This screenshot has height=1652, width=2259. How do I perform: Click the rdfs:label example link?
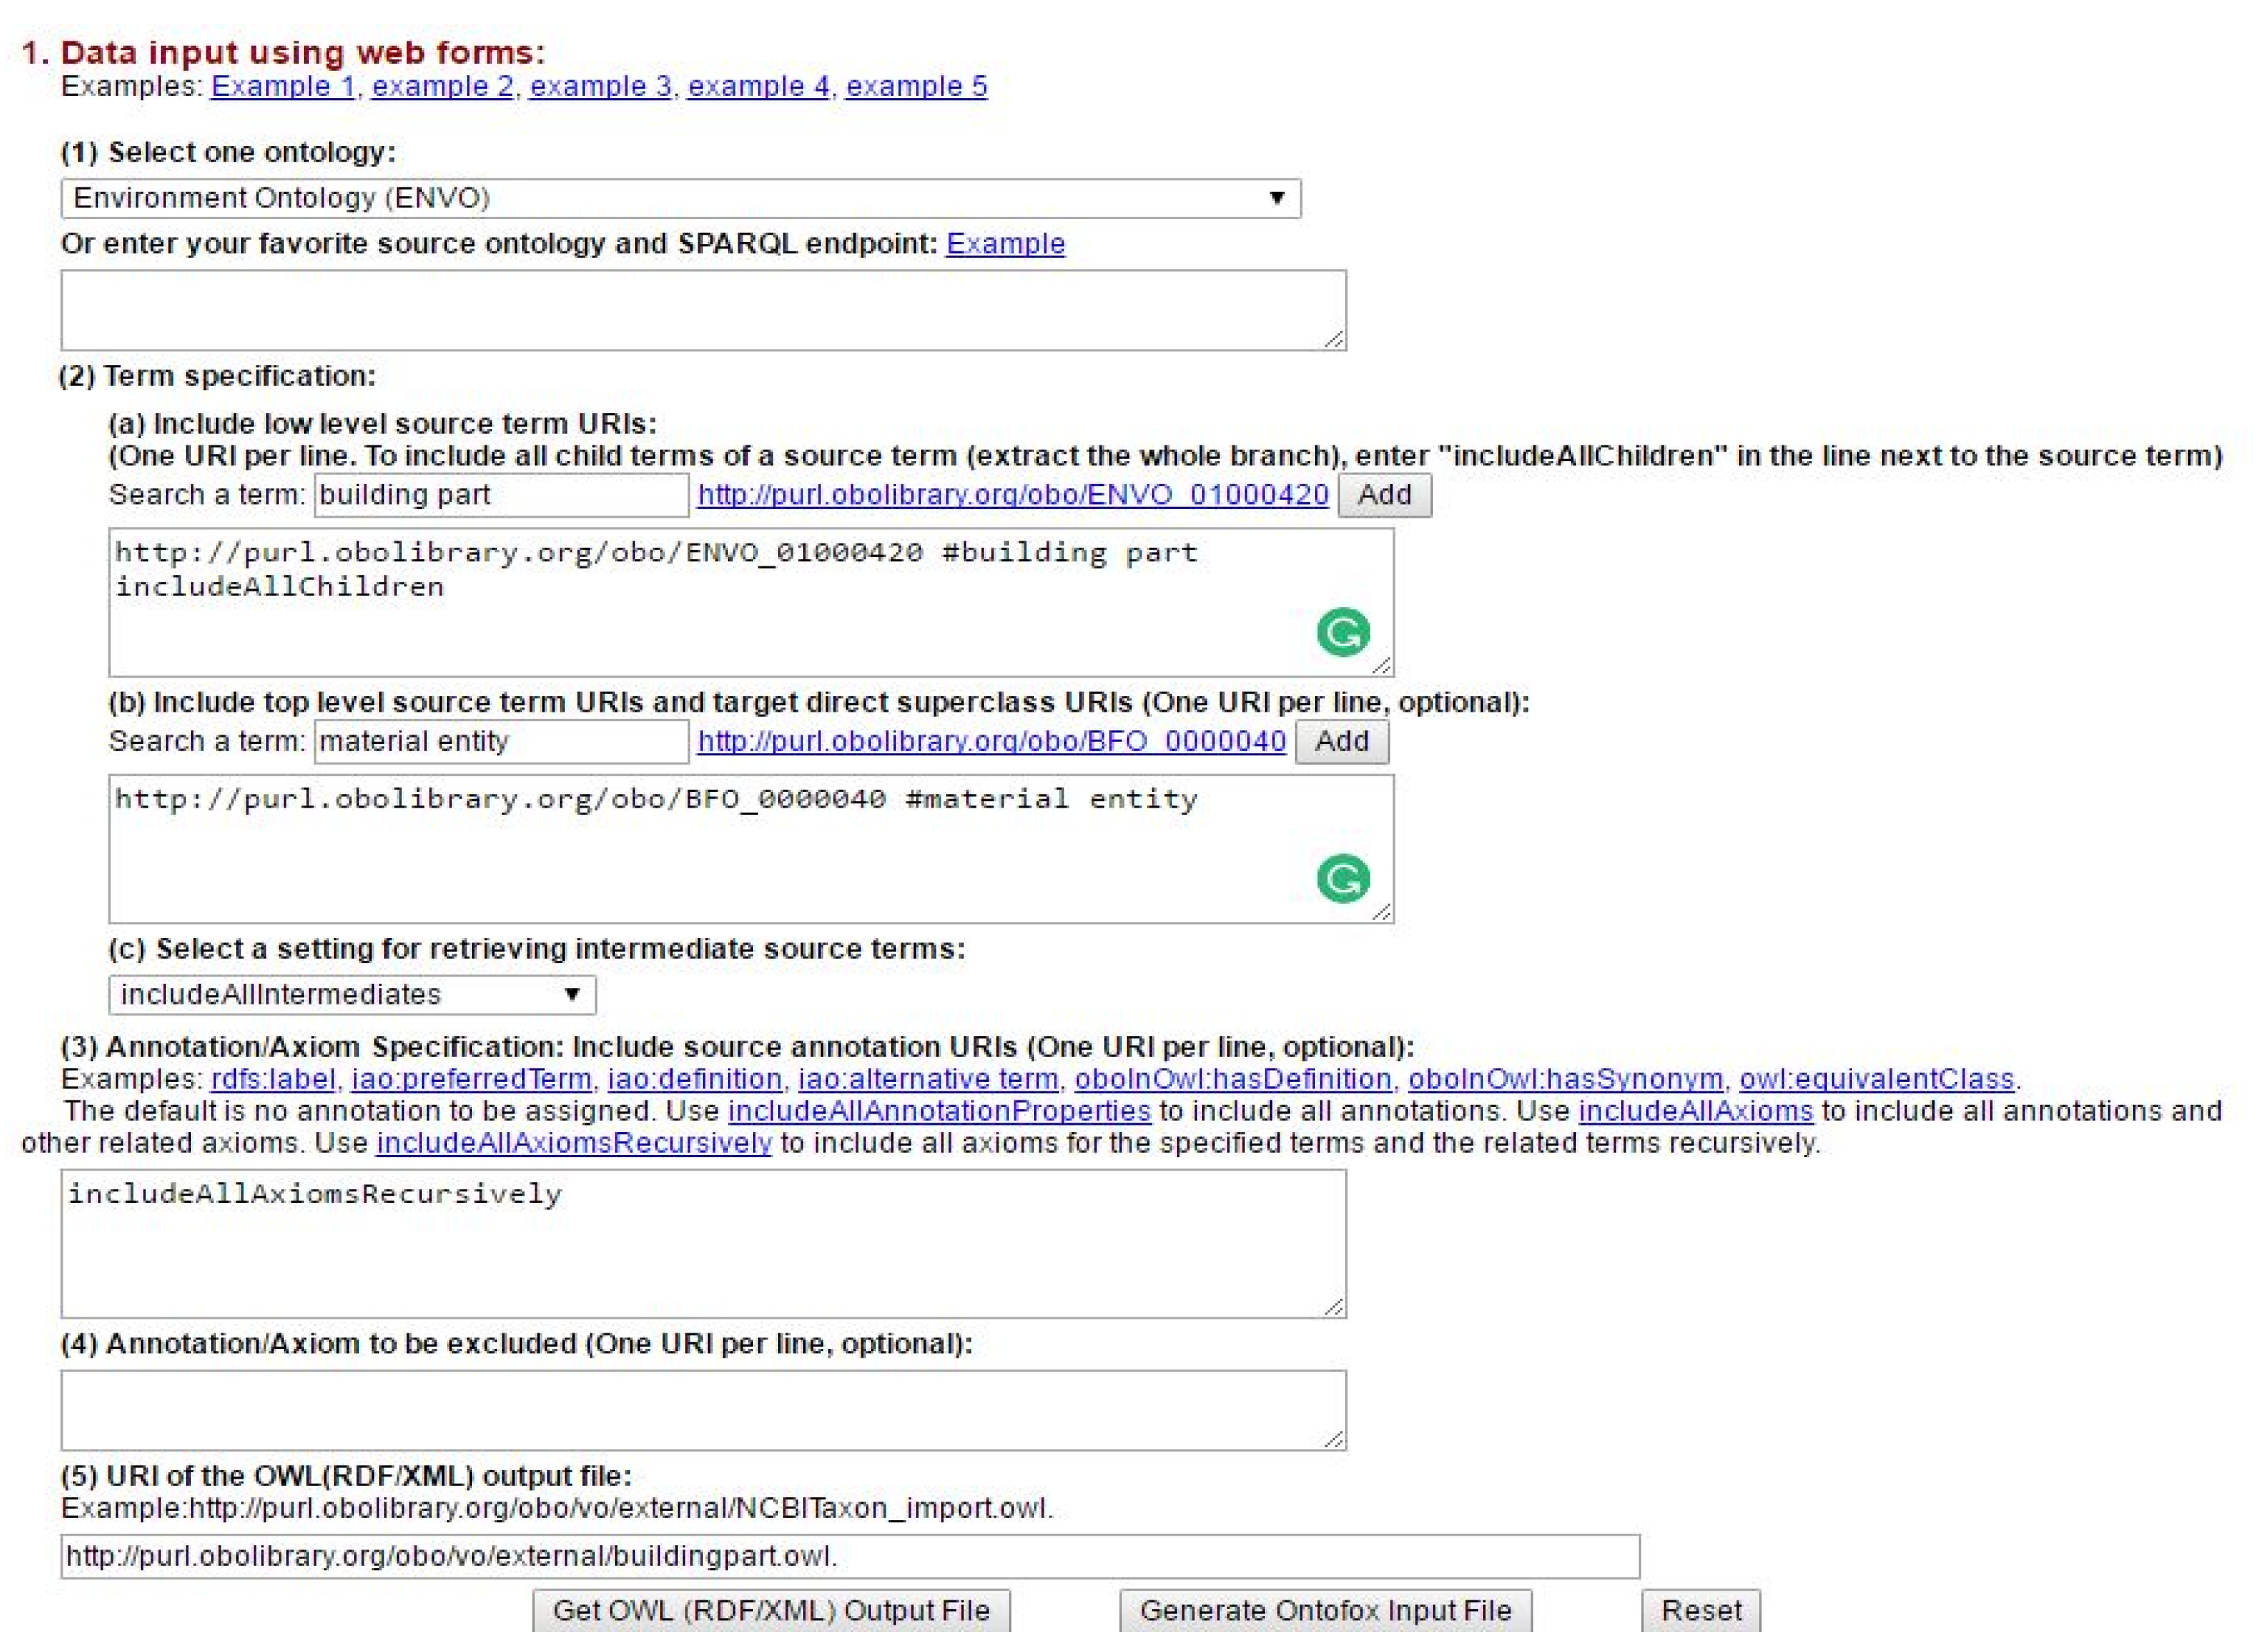click(272, 1079)
